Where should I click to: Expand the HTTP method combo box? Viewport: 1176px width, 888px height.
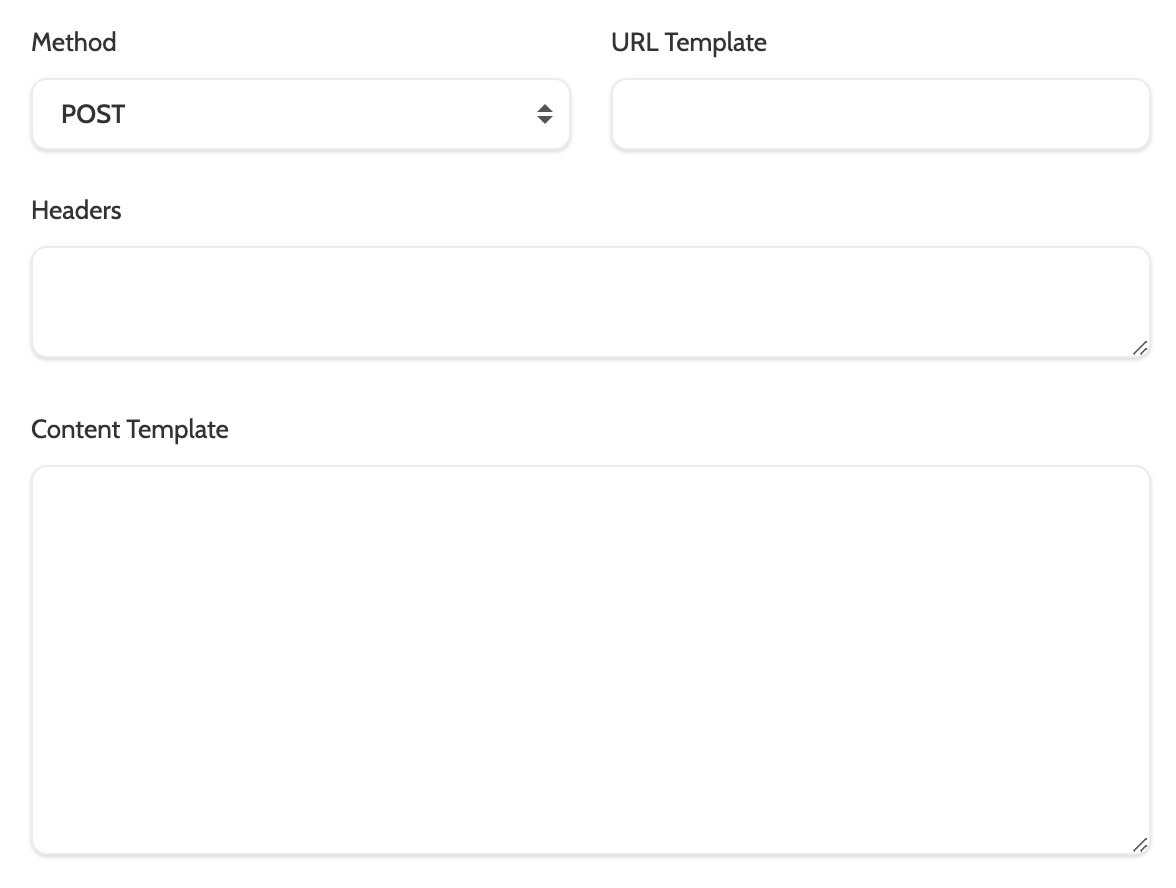(x=300, y=115)
